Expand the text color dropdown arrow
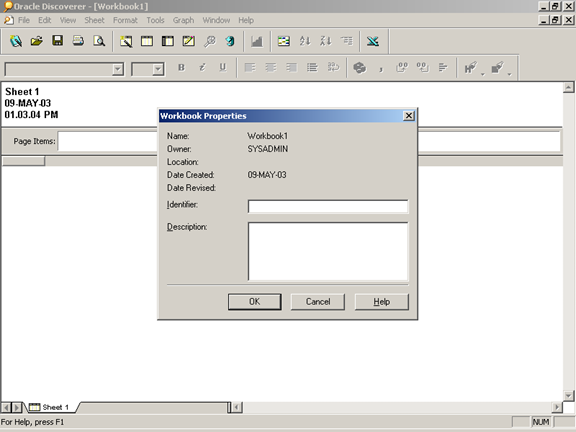This screenshot has height=432, width=576. [483, 74]
